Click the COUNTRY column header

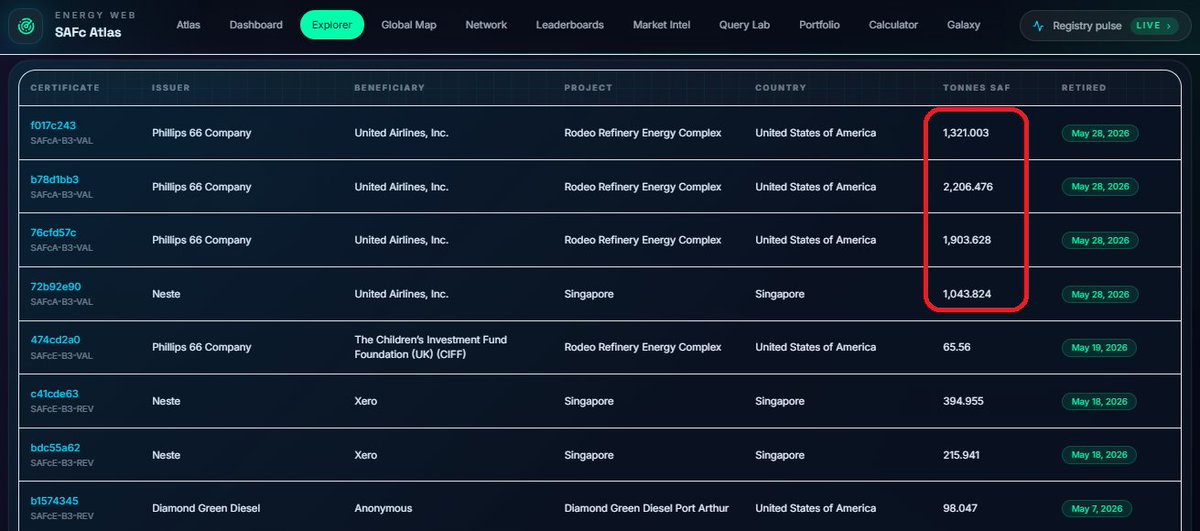[781, 88]
